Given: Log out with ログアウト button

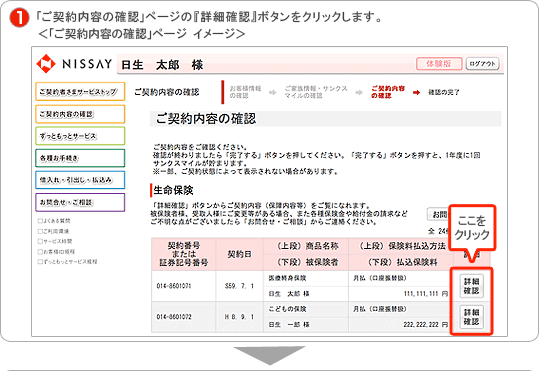Looking at the screenshot, I should click(x=482, y=64).
